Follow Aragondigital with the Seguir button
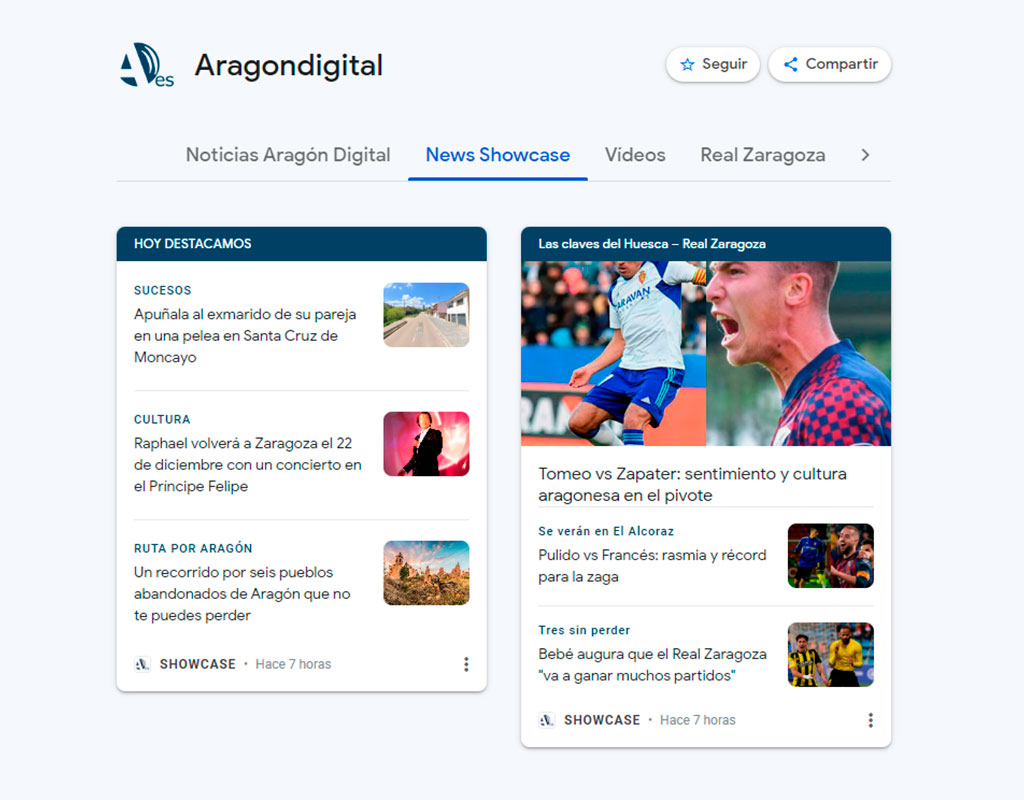The height and width of the screenshot is (800, 1024). [713, 65]
